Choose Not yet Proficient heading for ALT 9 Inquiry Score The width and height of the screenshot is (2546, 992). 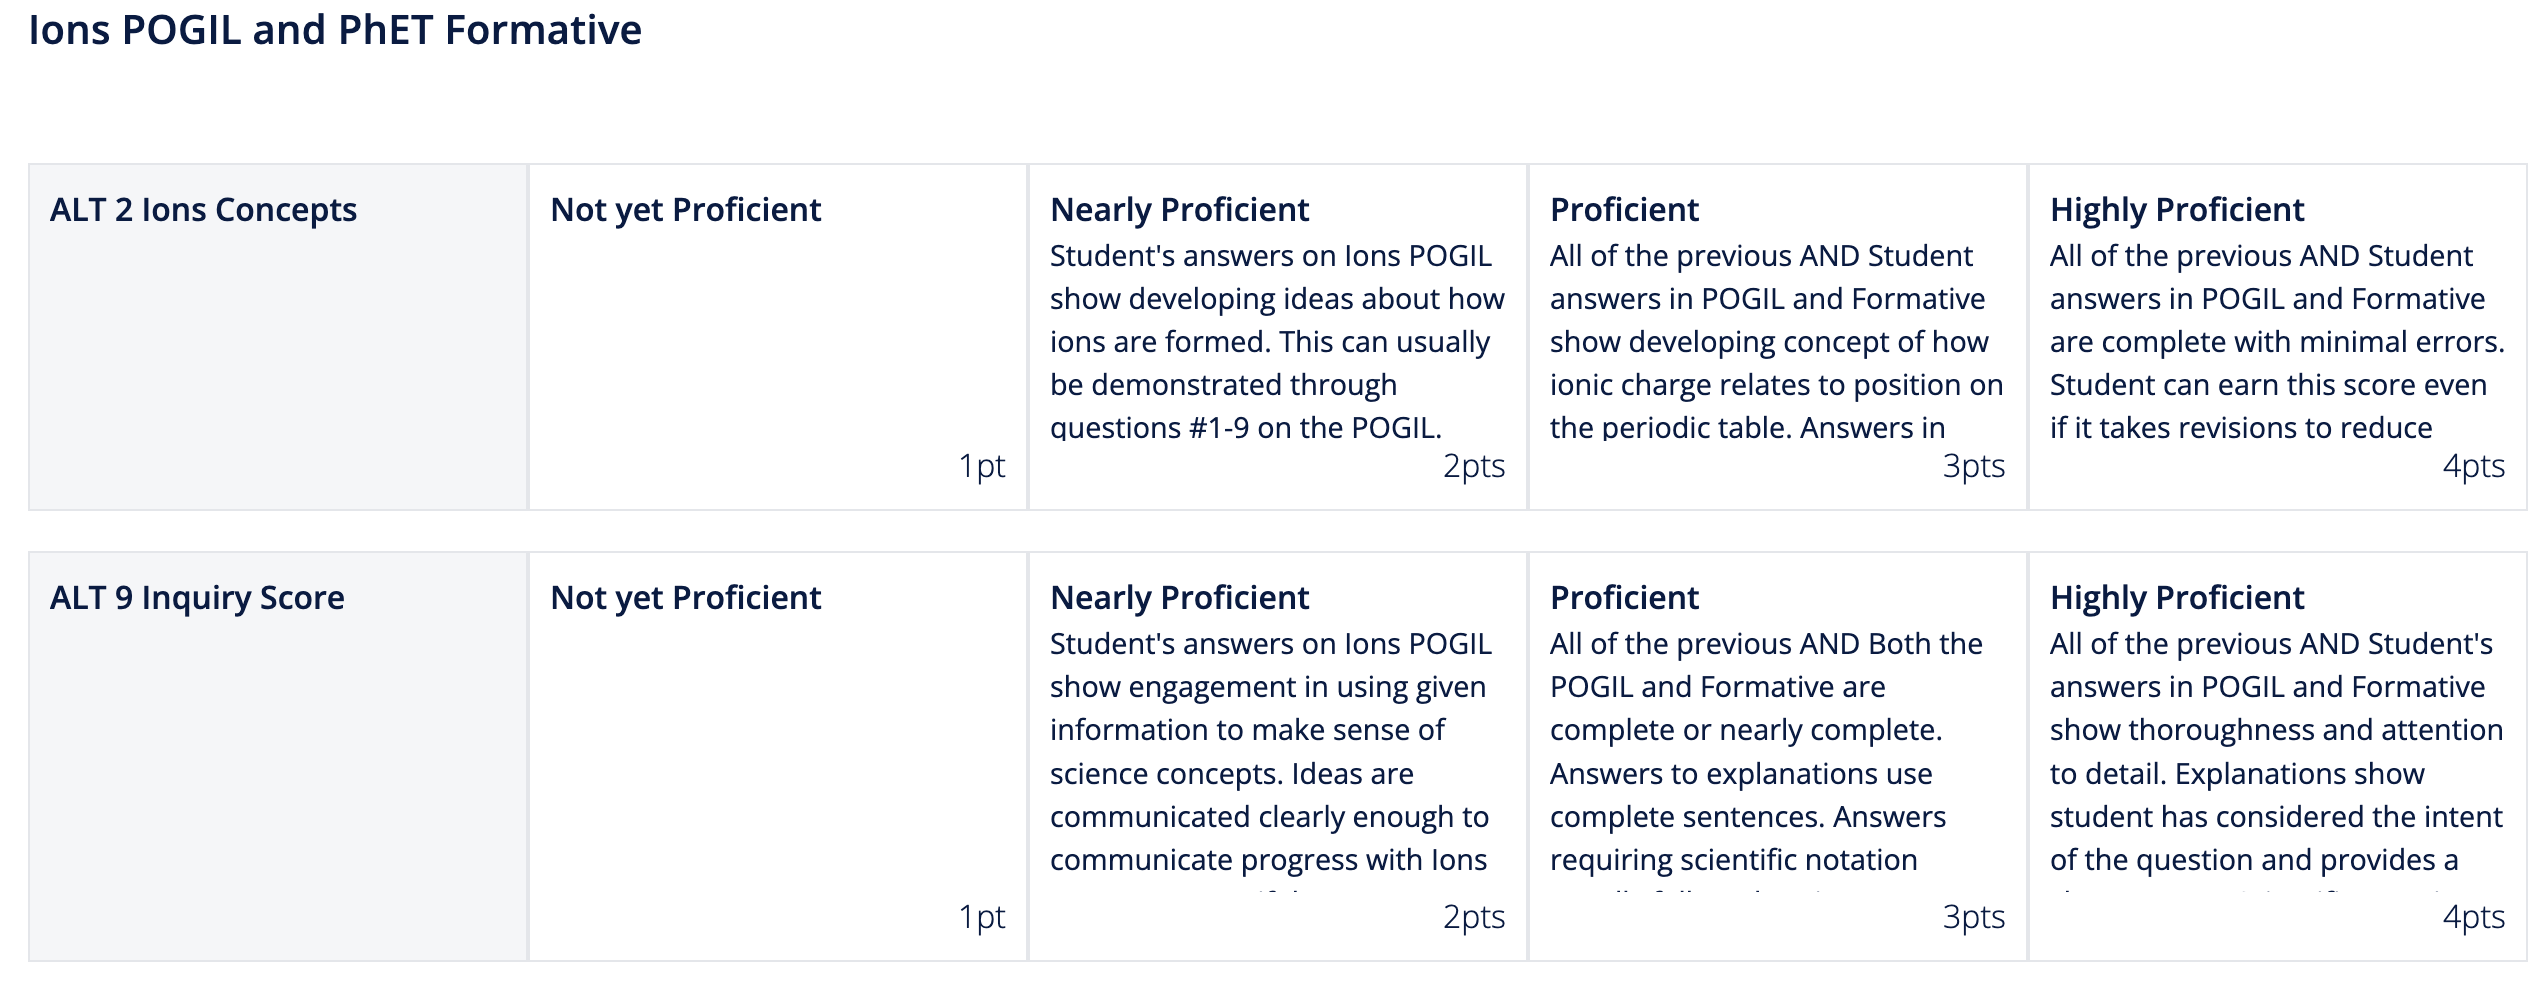click(685, 598)
